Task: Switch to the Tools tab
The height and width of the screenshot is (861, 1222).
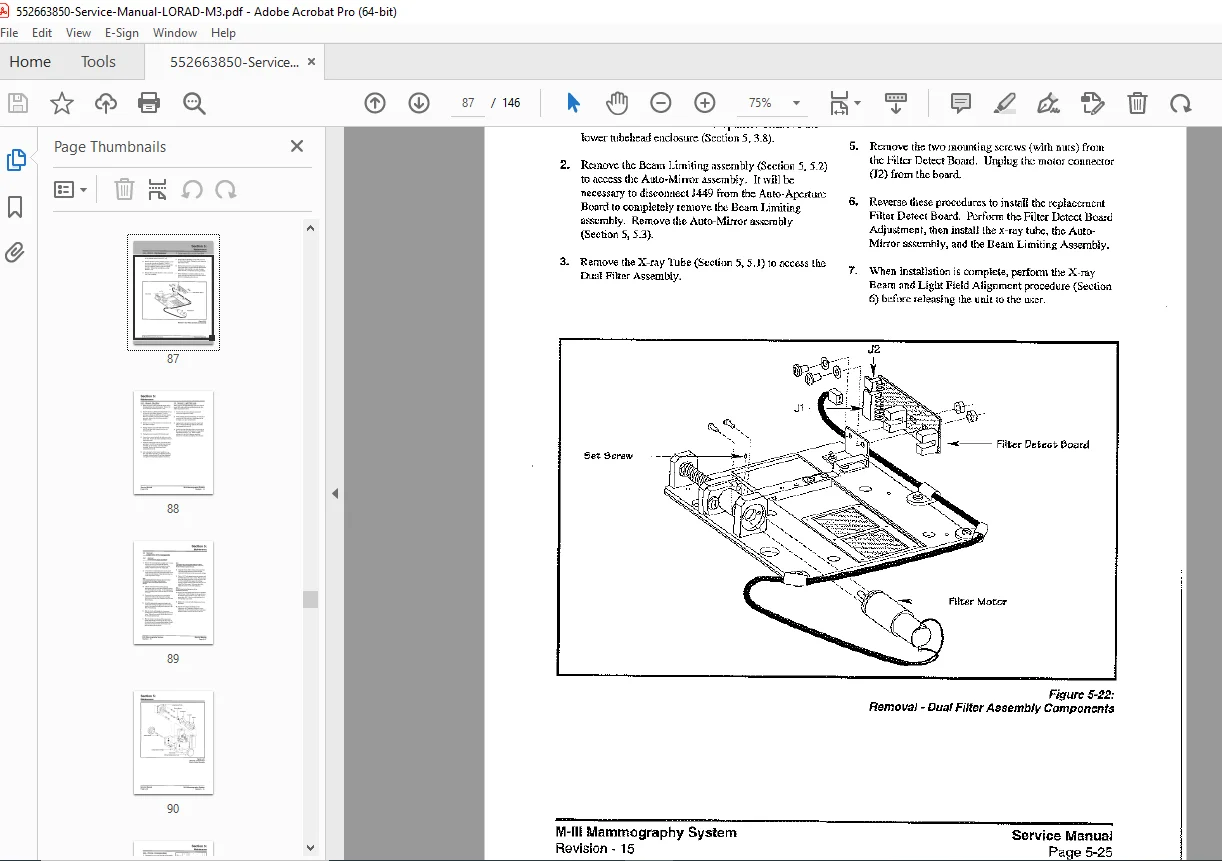Action: point(98,62)
